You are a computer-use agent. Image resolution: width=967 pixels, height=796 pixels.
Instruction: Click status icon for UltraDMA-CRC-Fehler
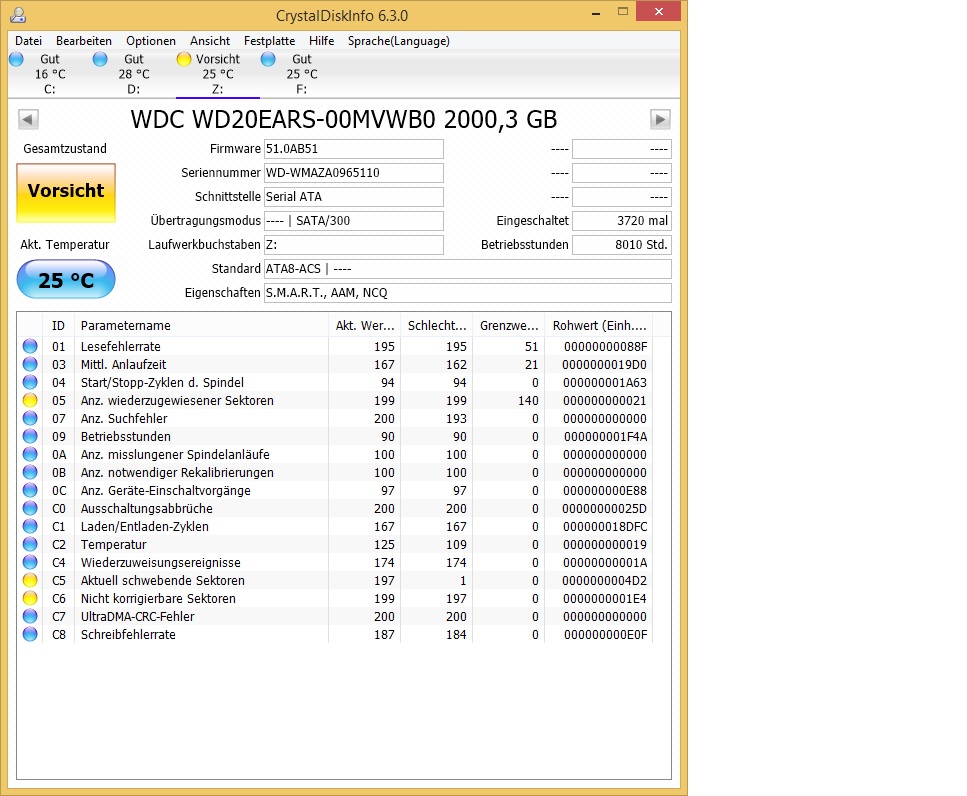coord(30,616)
